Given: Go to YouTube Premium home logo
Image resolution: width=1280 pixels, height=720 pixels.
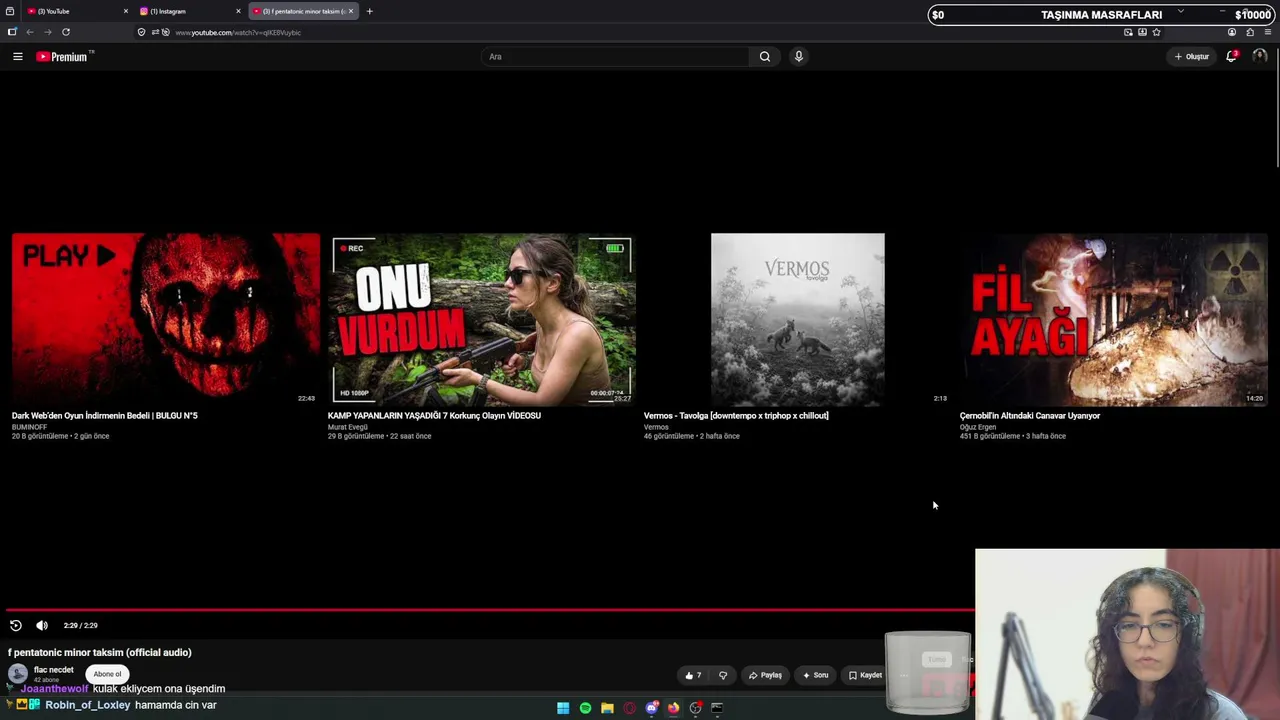Looking at the screenshot, I should (64, 57).
